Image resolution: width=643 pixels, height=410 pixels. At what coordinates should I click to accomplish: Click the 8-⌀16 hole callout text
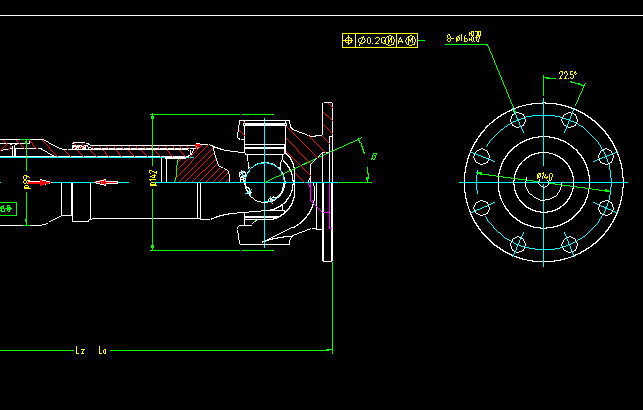pyautogui.click(x=464, y=38)
